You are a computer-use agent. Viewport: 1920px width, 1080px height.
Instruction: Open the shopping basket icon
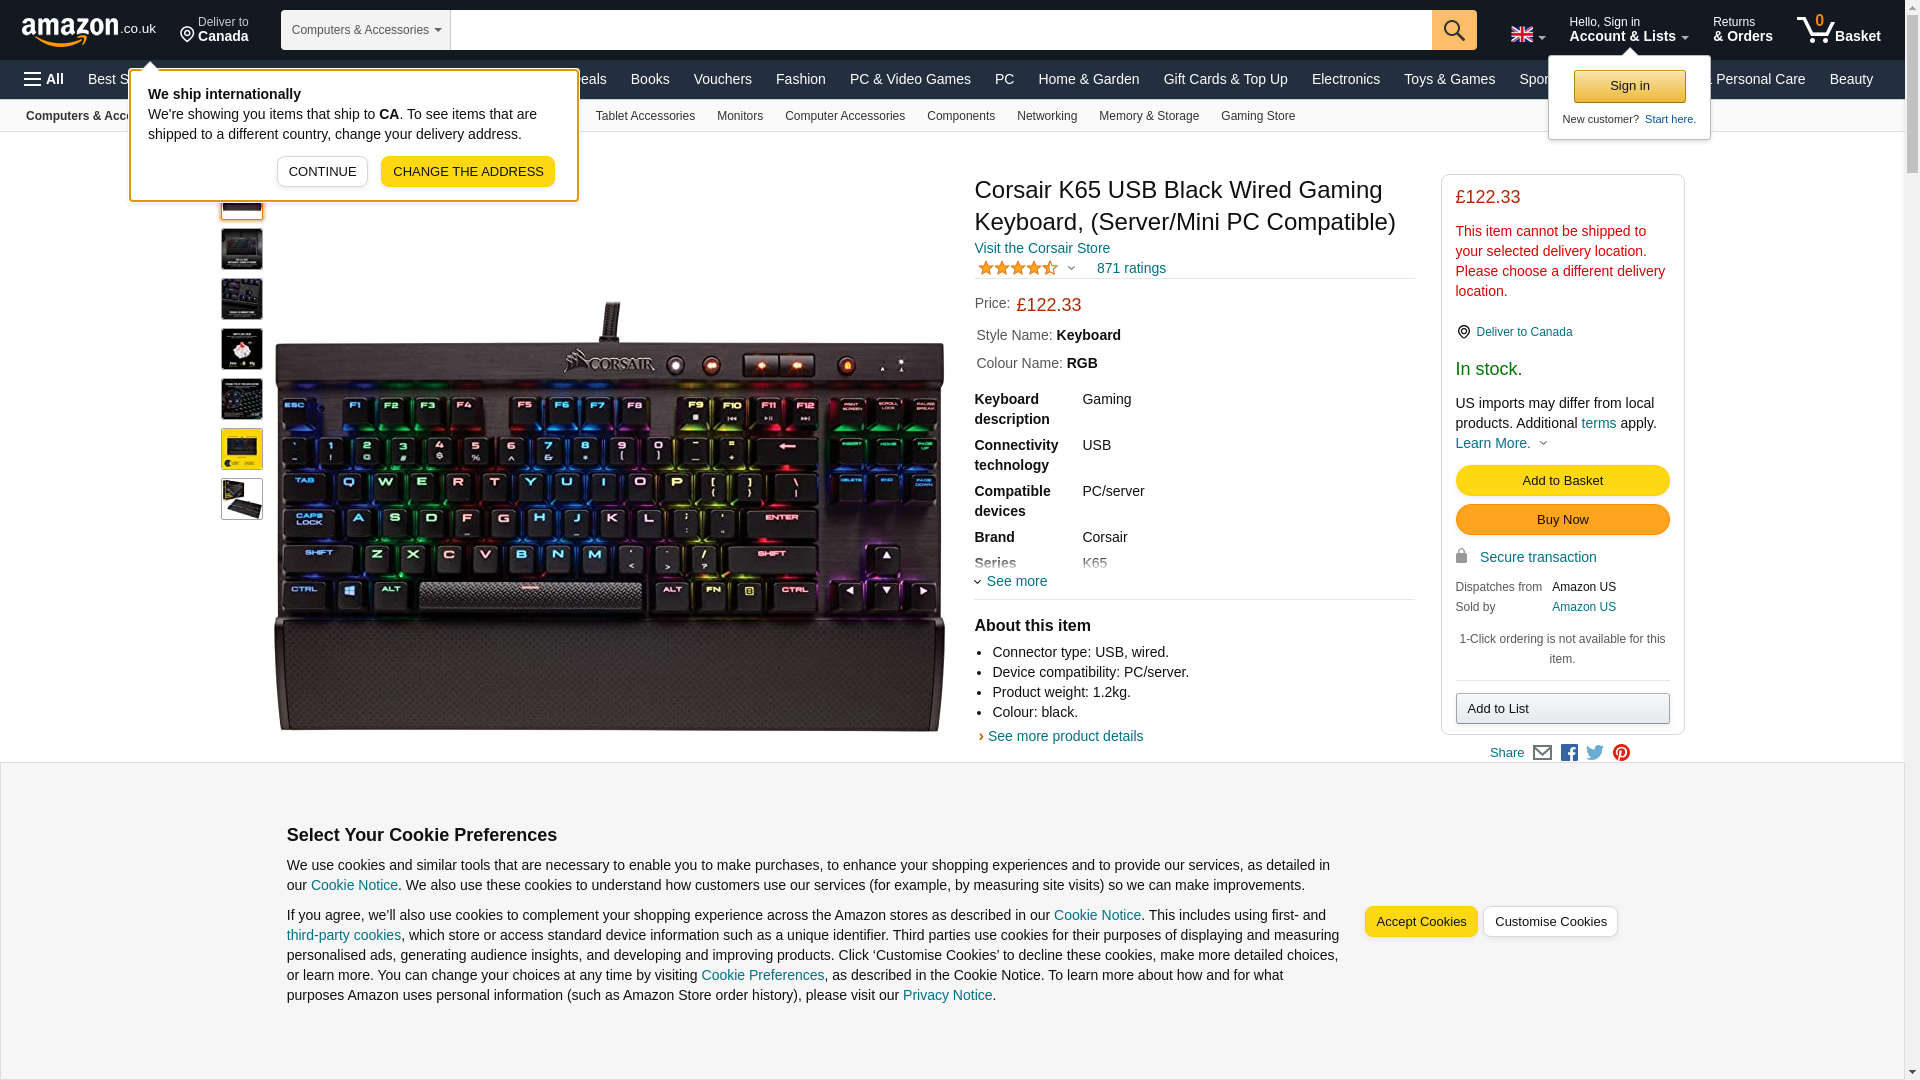pos(1838,30)
